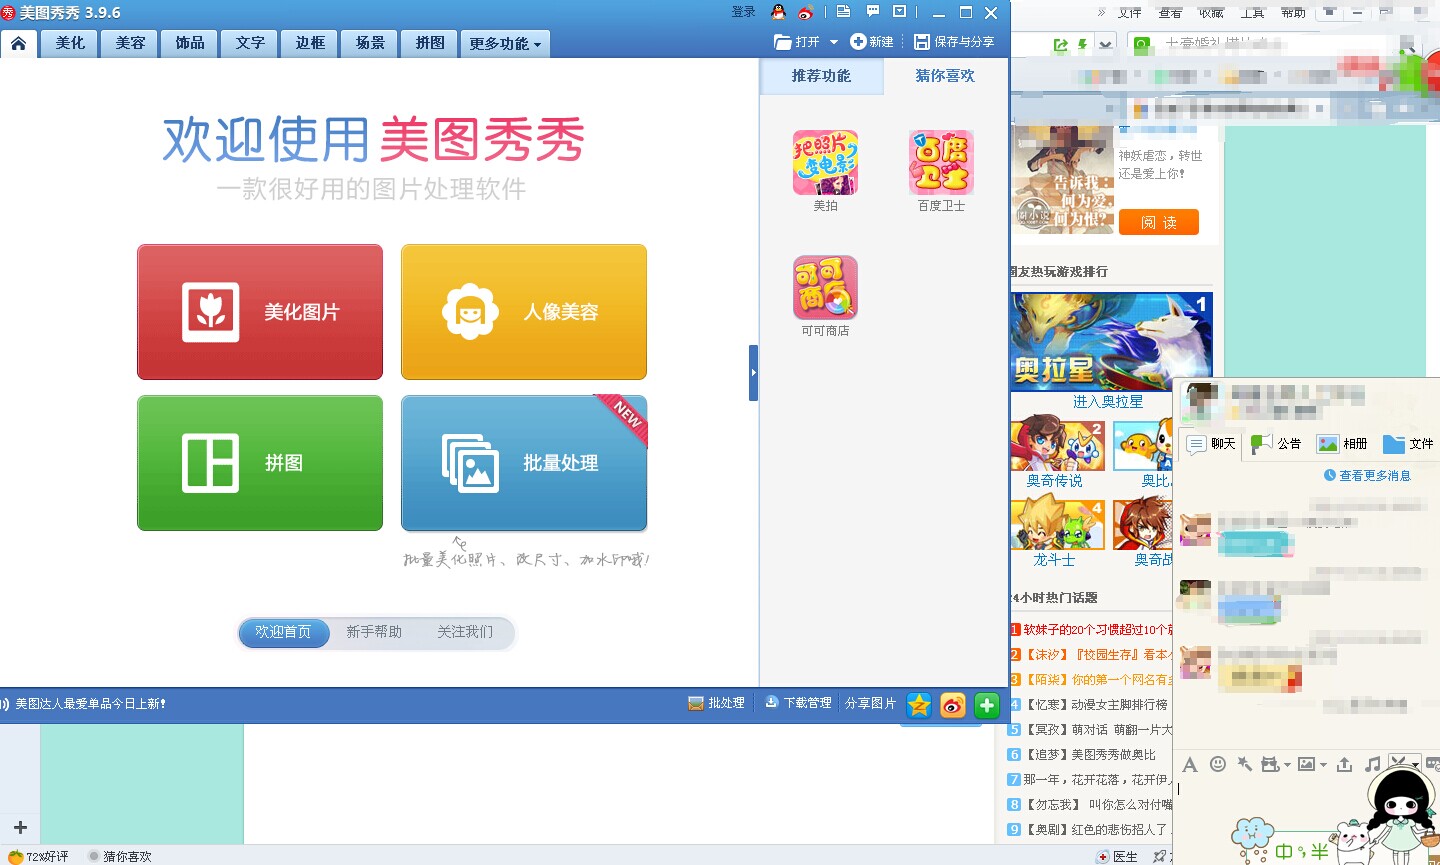
Task: Click the 新建 toolbar button
Action: tap(872, 42)
